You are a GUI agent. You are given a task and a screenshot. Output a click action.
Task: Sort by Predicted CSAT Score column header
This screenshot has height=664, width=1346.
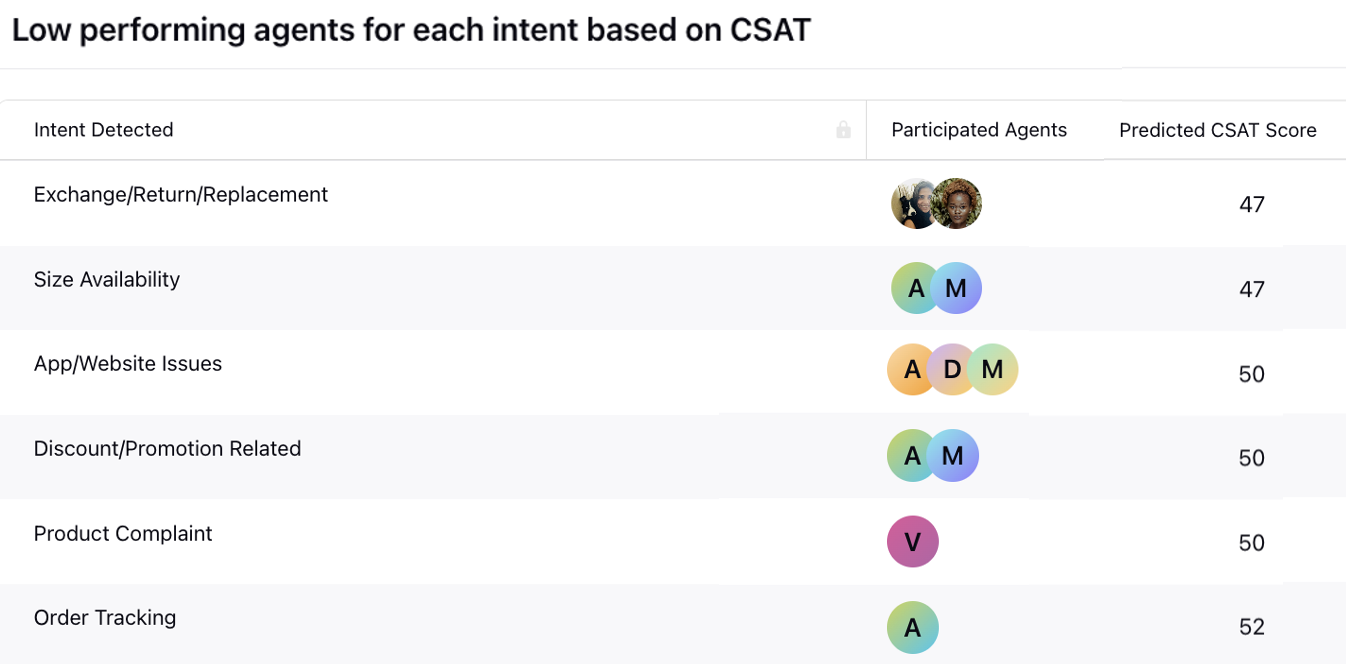click(1217, 130)
